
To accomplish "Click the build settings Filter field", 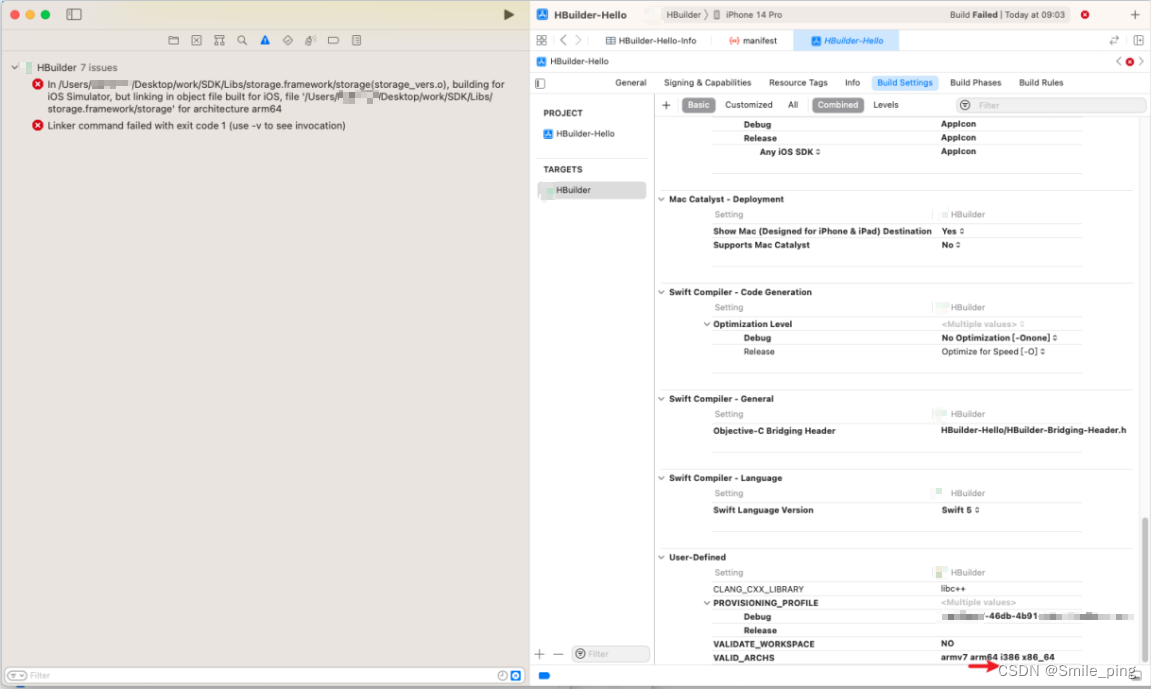I will (1051, 106).
